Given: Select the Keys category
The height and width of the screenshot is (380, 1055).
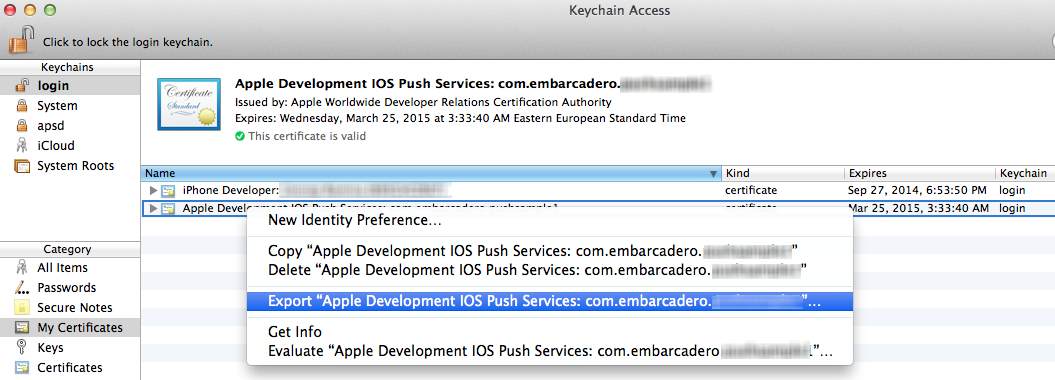Looking at the screenshot, I should tap(70, 348).
